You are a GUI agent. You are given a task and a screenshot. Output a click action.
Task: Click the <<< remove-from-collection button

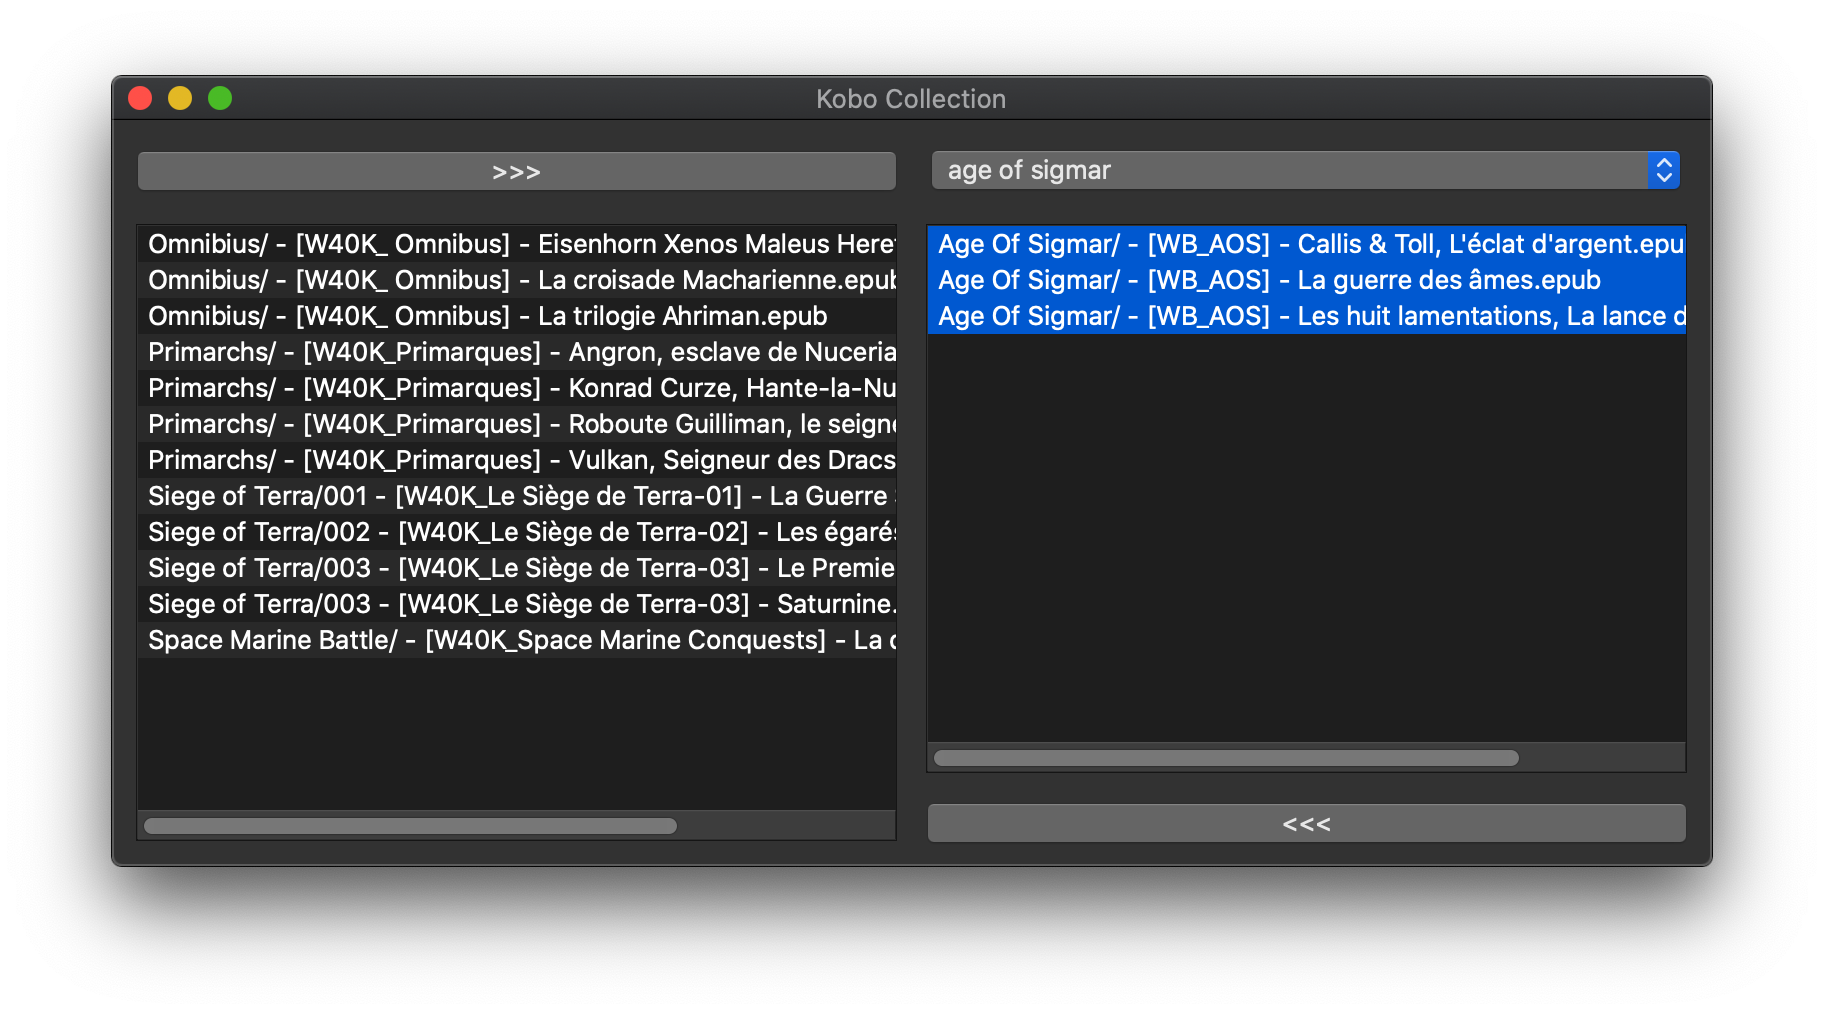1306,823
